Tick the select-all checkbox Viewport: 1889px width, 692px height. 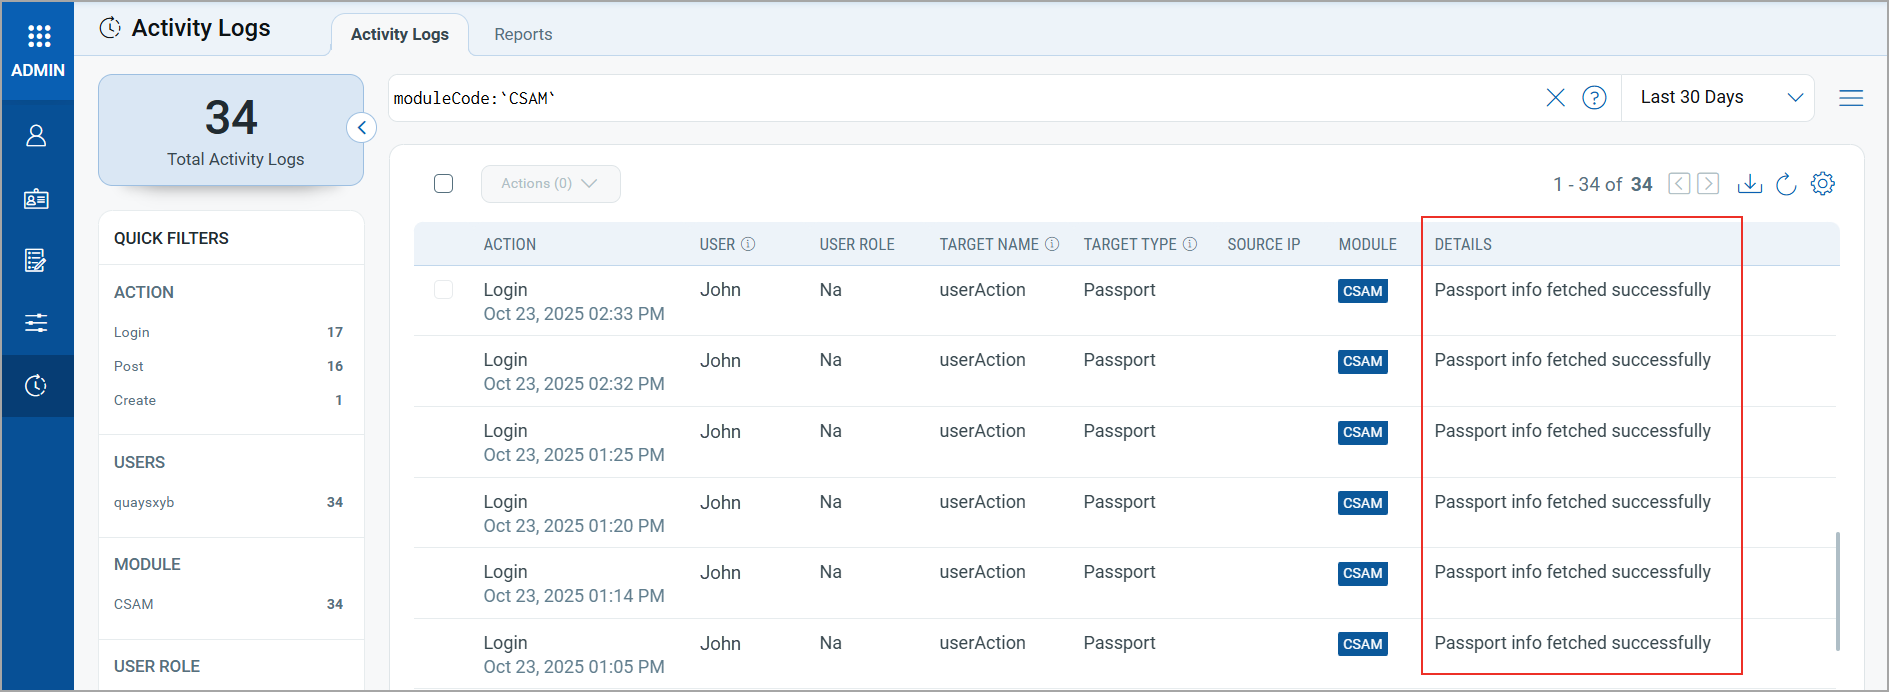click(444, 184)
